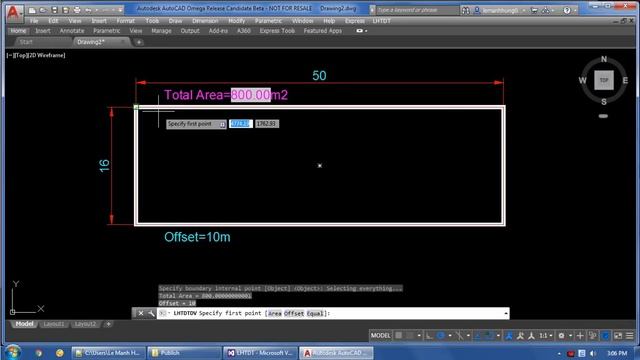640x360 pixels.
Task: Switch to the Express Tools ribbon tab
Action: pos(277,31)
